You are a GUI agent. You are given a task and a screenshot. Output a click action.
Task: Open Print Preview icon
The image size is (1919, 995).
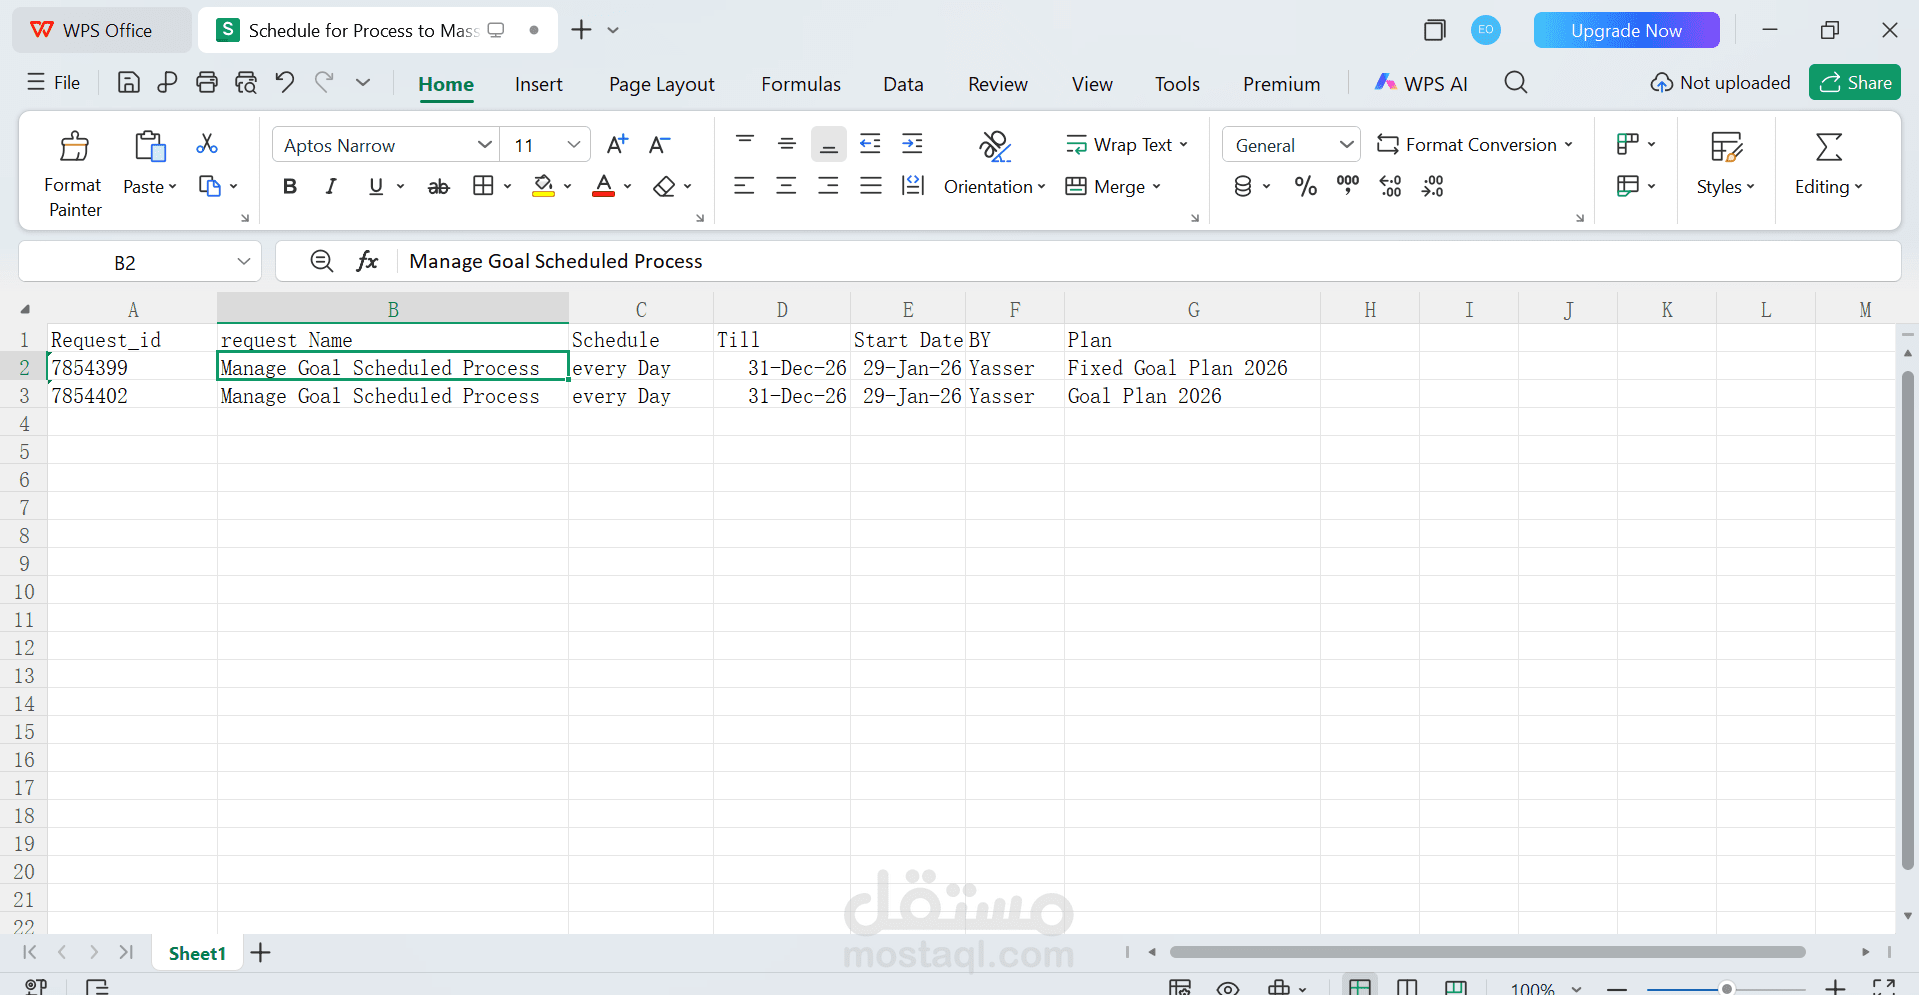246,83
